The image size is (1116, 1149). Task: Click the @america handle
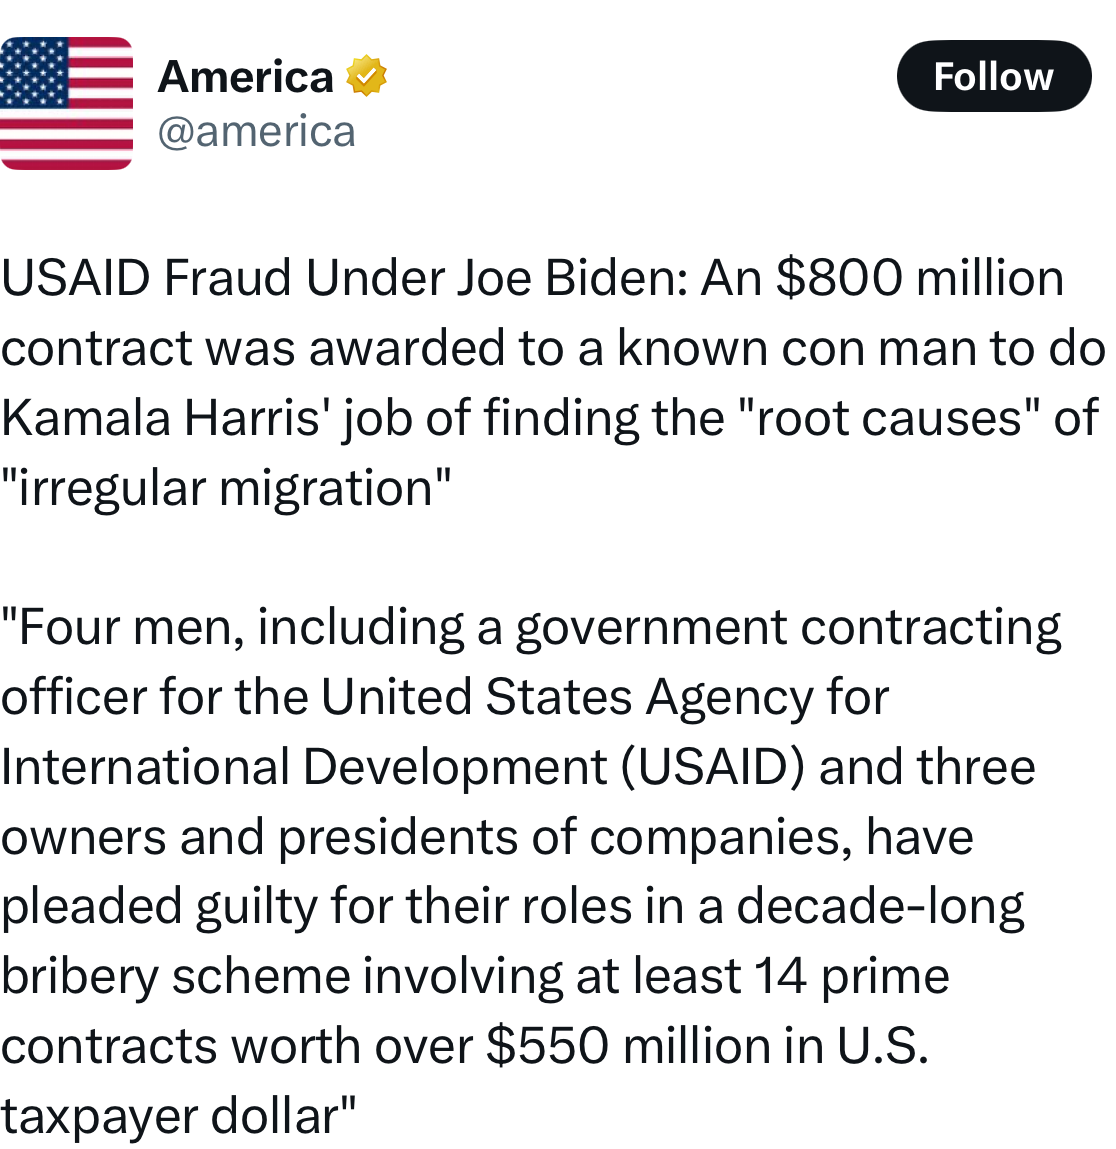256,132
